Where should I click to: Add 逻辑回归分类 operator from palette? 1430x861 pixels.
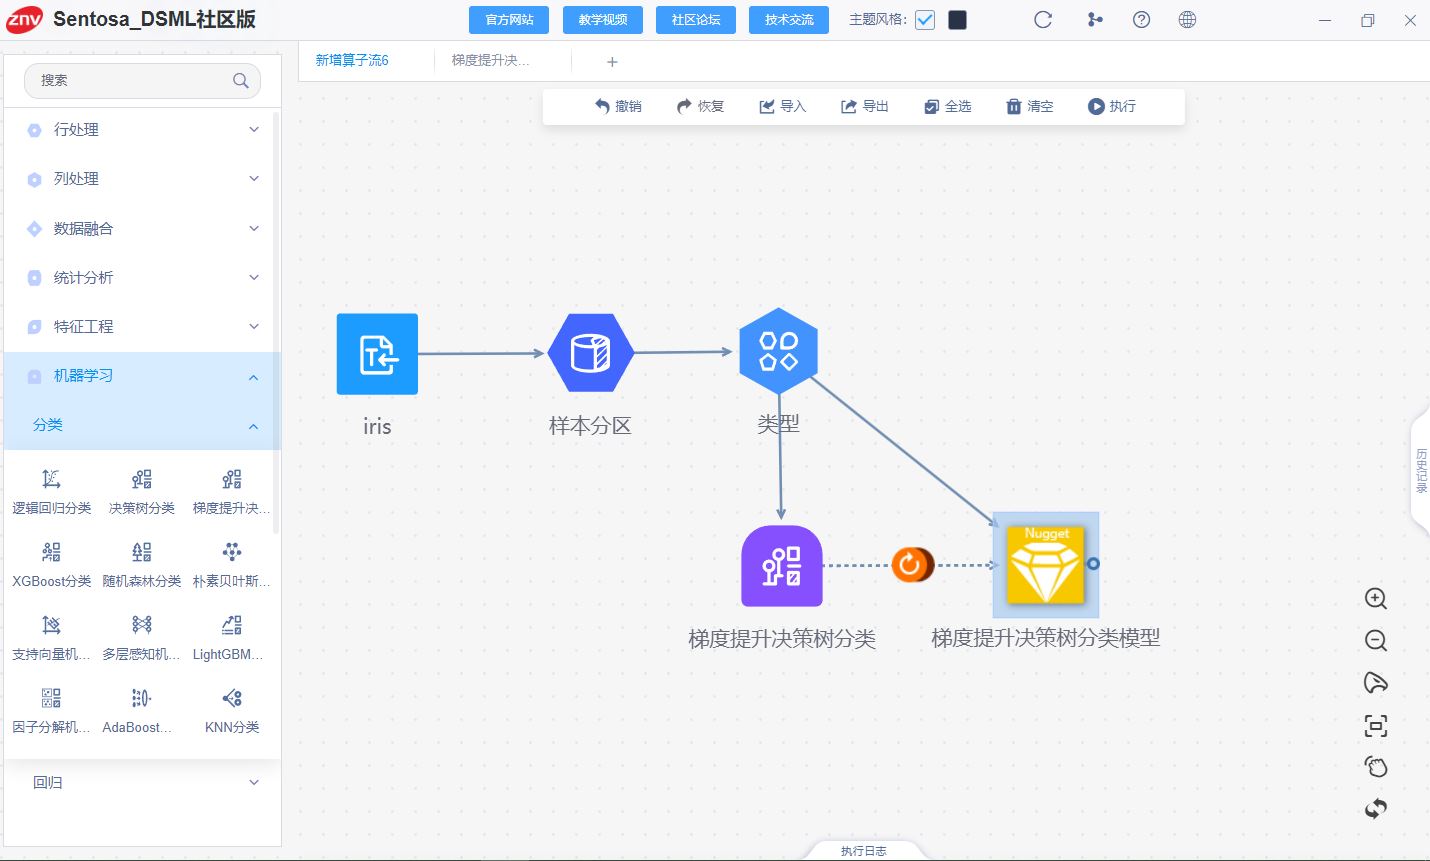[52, 492]
